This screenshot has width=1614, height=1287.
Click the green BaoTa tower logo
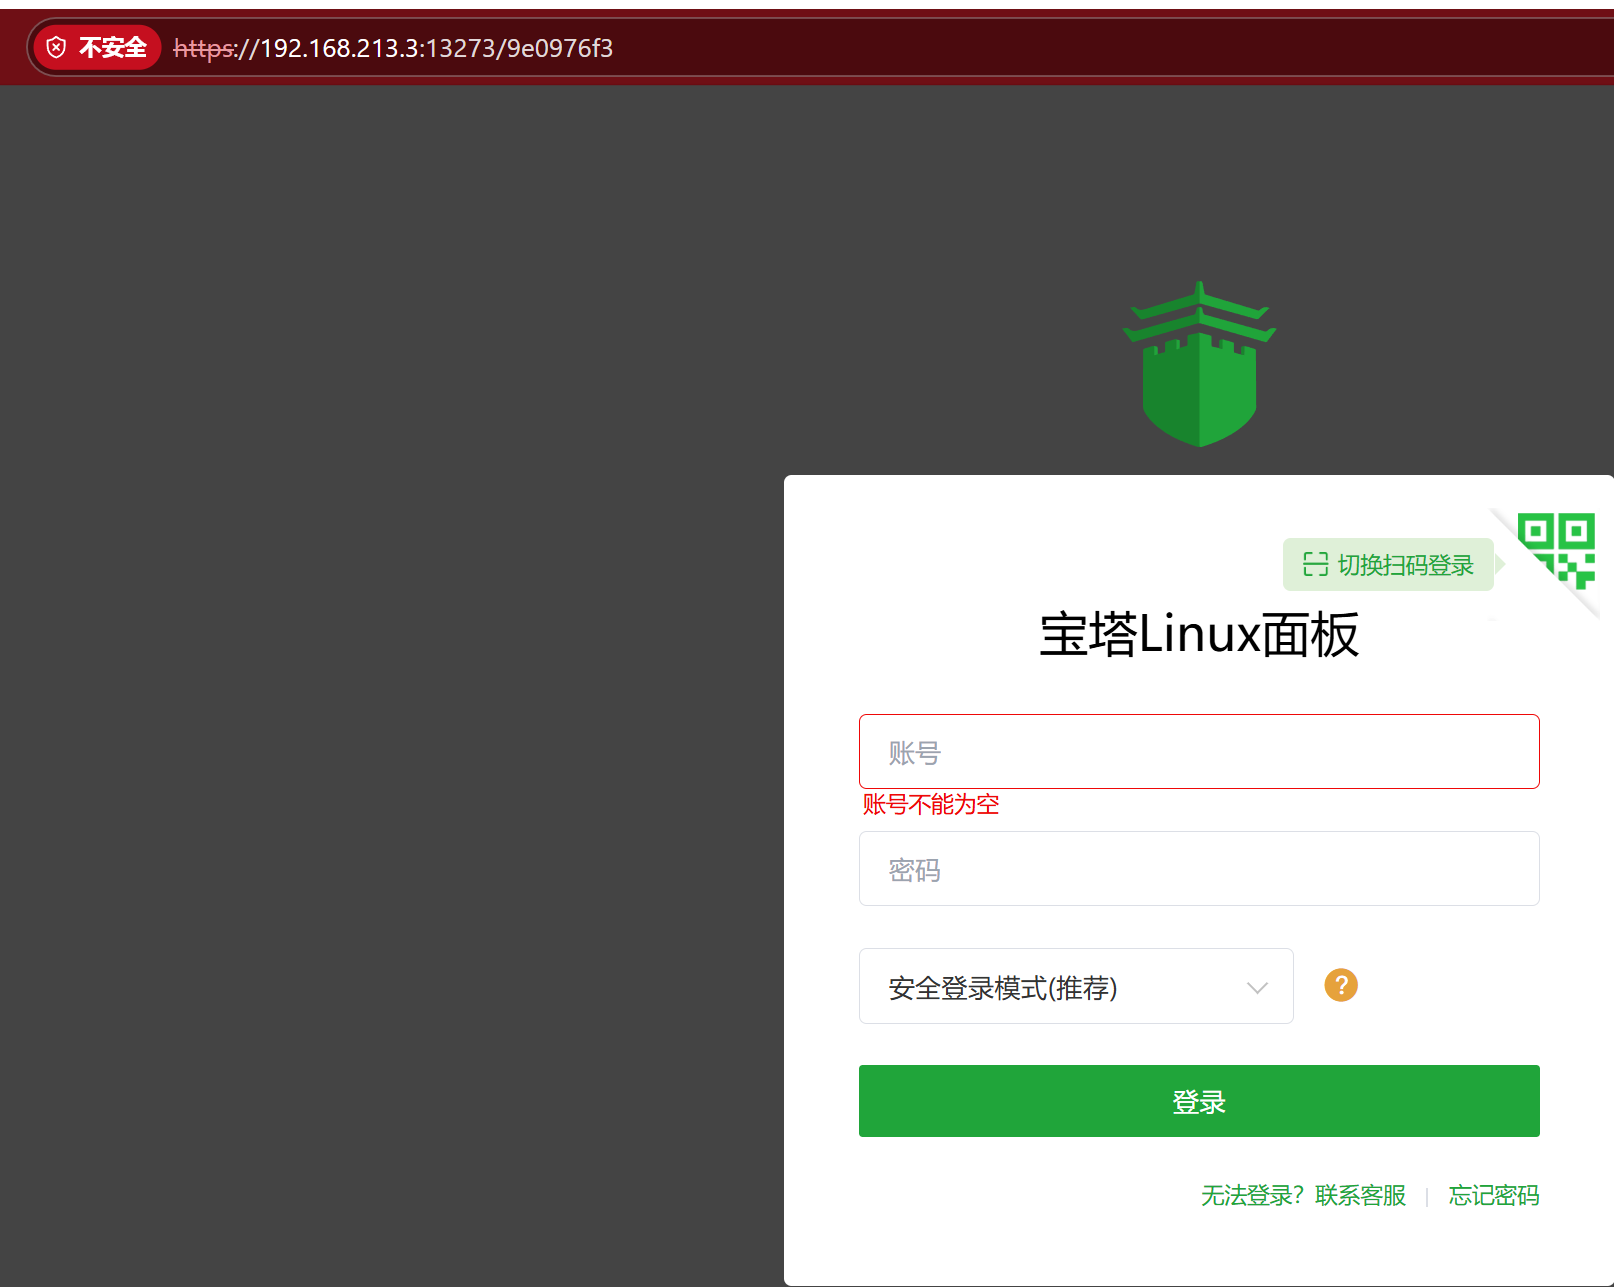(x=1199, y=365)
